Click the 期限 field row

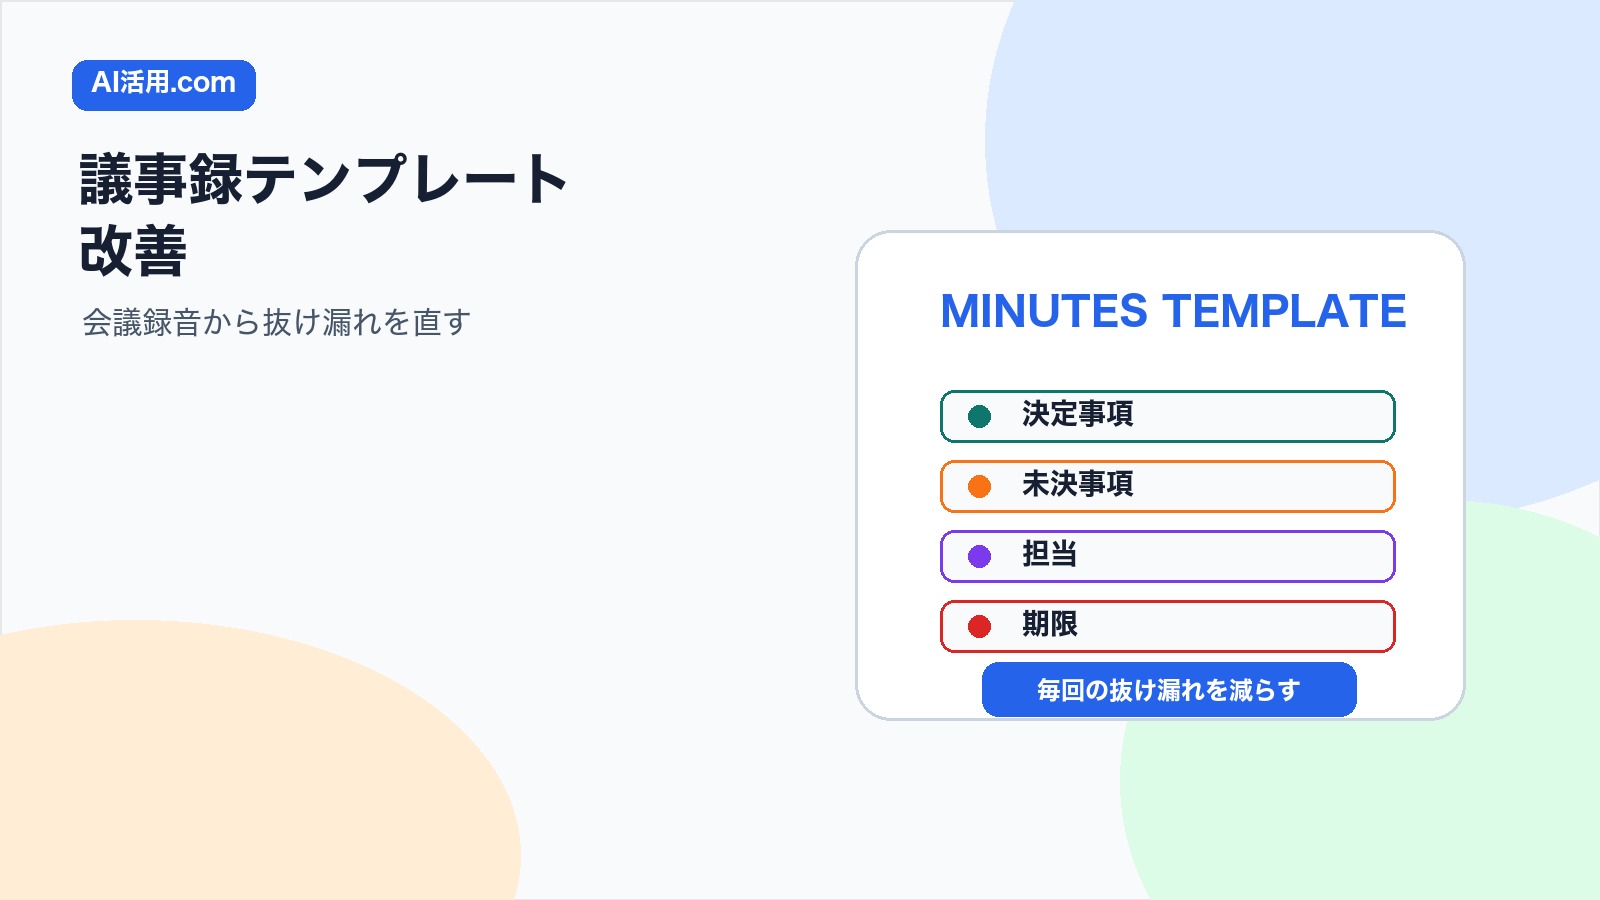pos(1168,626)
